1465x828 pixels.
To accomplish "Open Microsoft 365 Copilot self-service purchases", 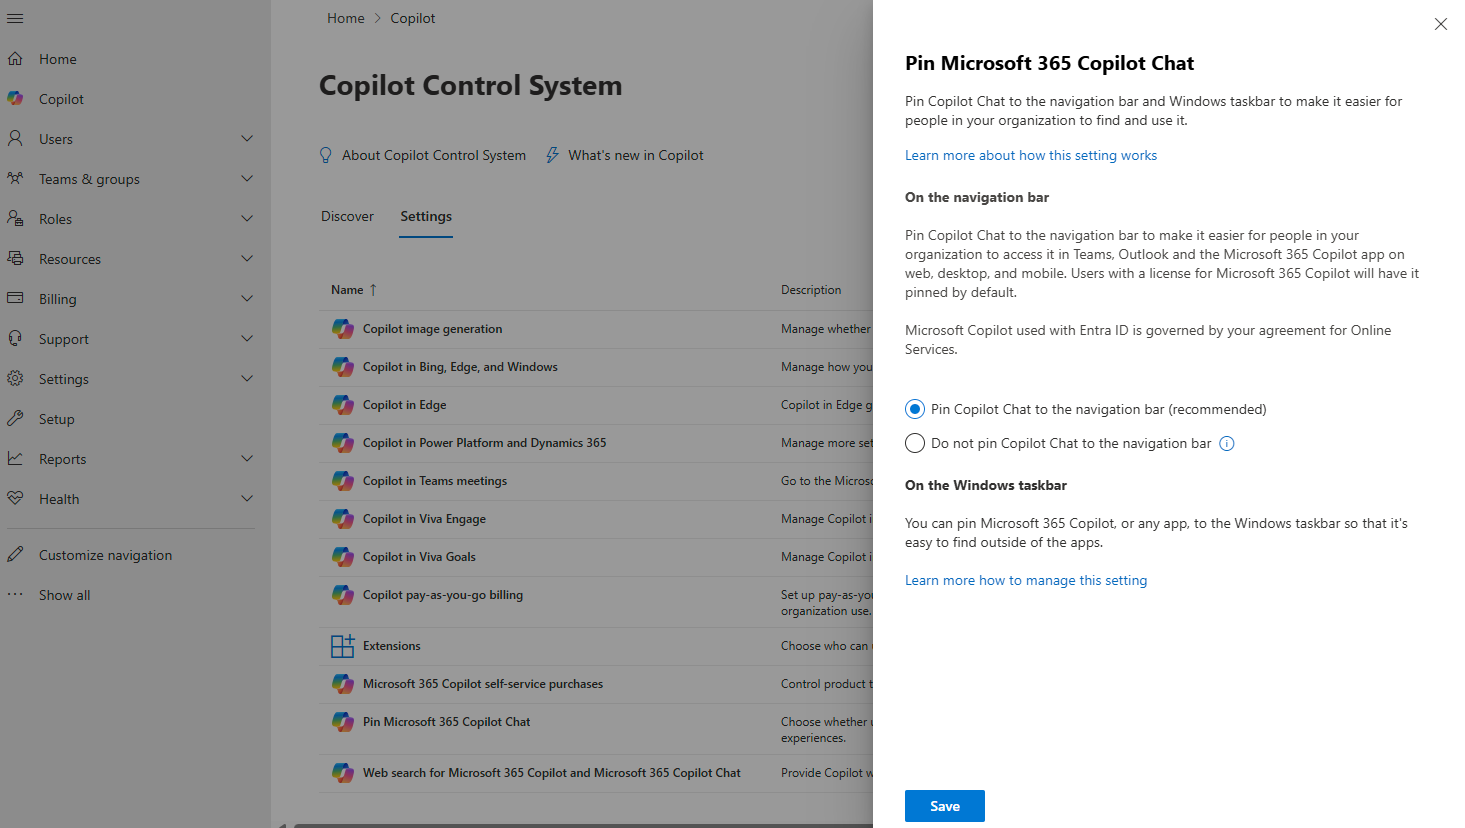I will click(x=483, y=684).
